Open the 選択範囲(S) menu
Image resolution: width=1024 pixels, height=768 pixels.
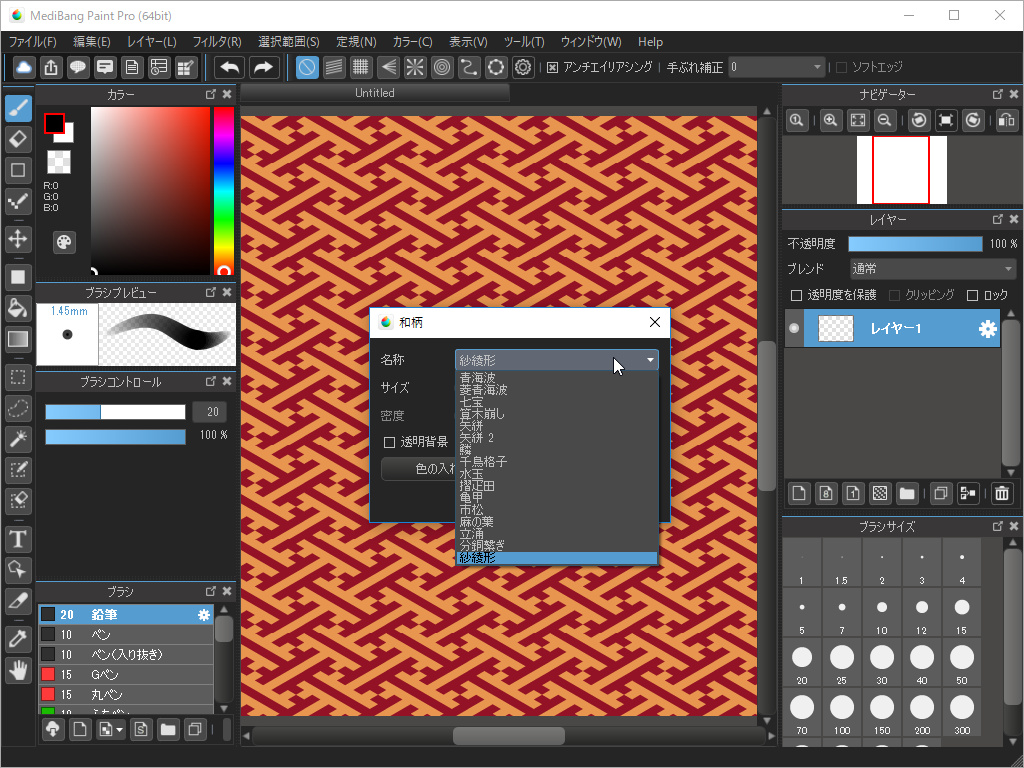[x=289, y=42]
